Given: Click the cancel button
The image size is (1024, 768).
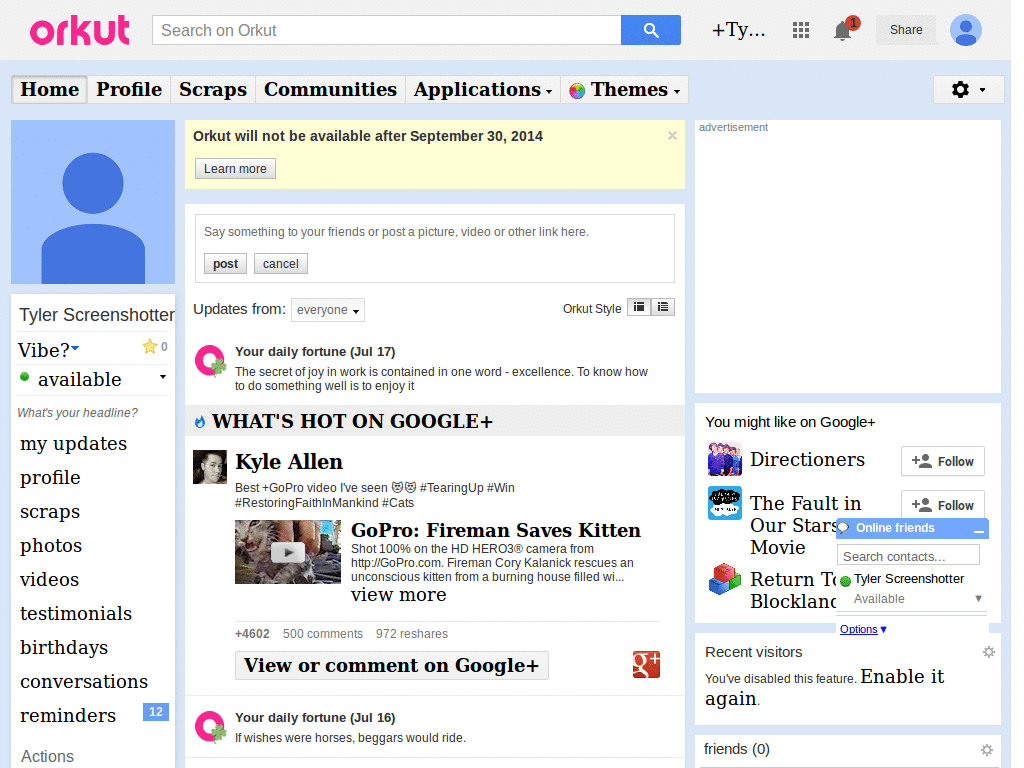Looking at the screenshot, I should coord(281,264).
